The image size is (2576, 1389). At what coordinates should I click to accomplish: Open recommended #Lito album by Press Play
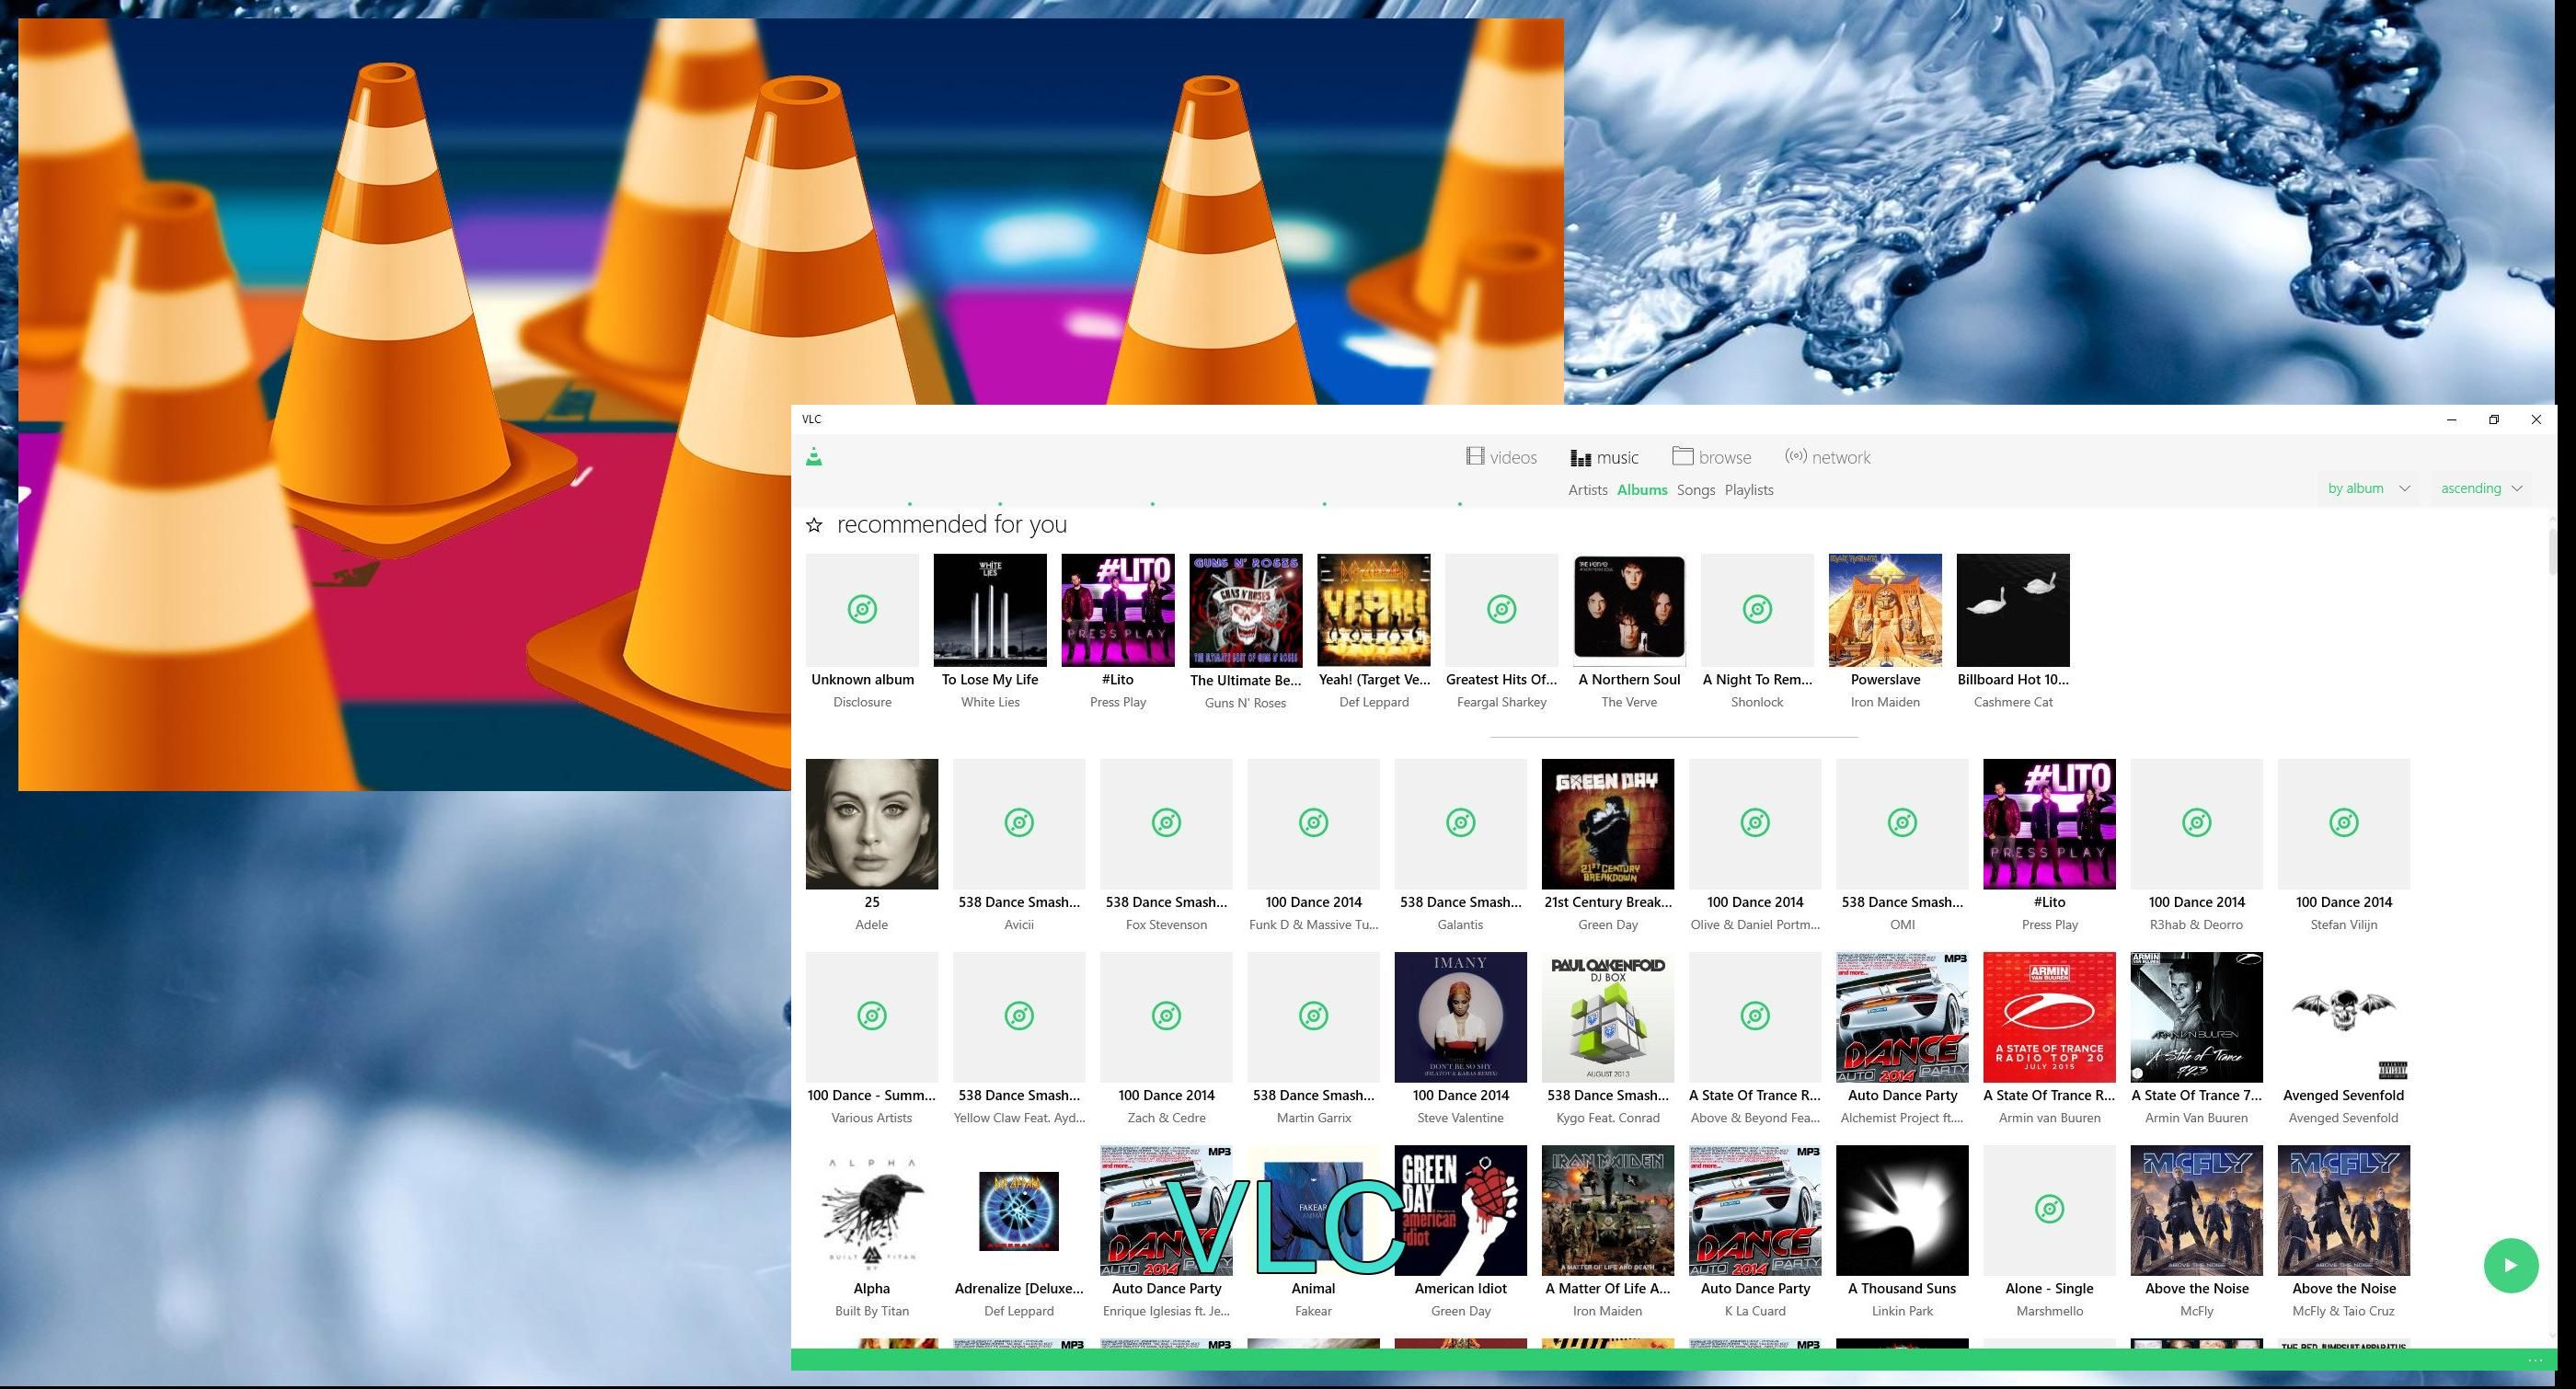[x=1118, y=610]
